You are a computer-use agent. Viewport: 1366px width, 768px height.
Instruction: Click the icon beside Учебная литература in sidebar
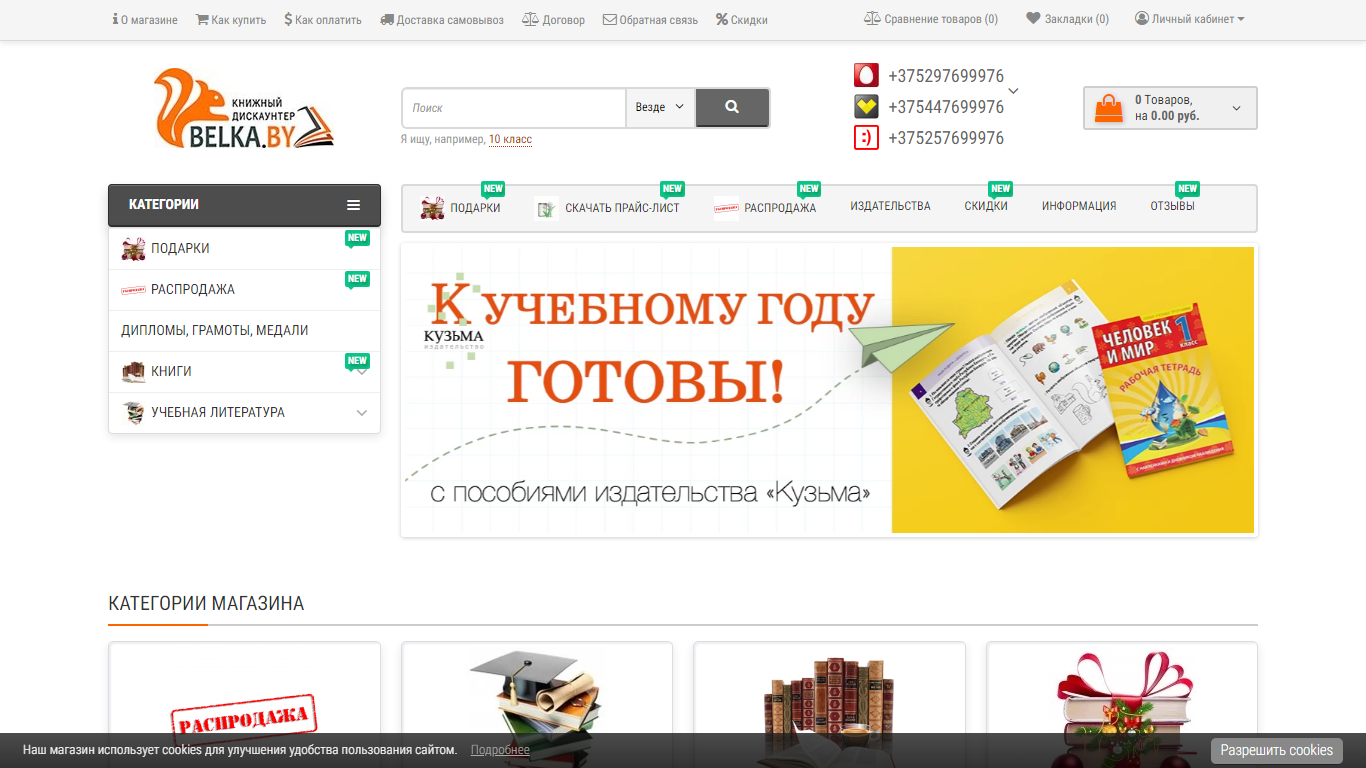point(133,413)
